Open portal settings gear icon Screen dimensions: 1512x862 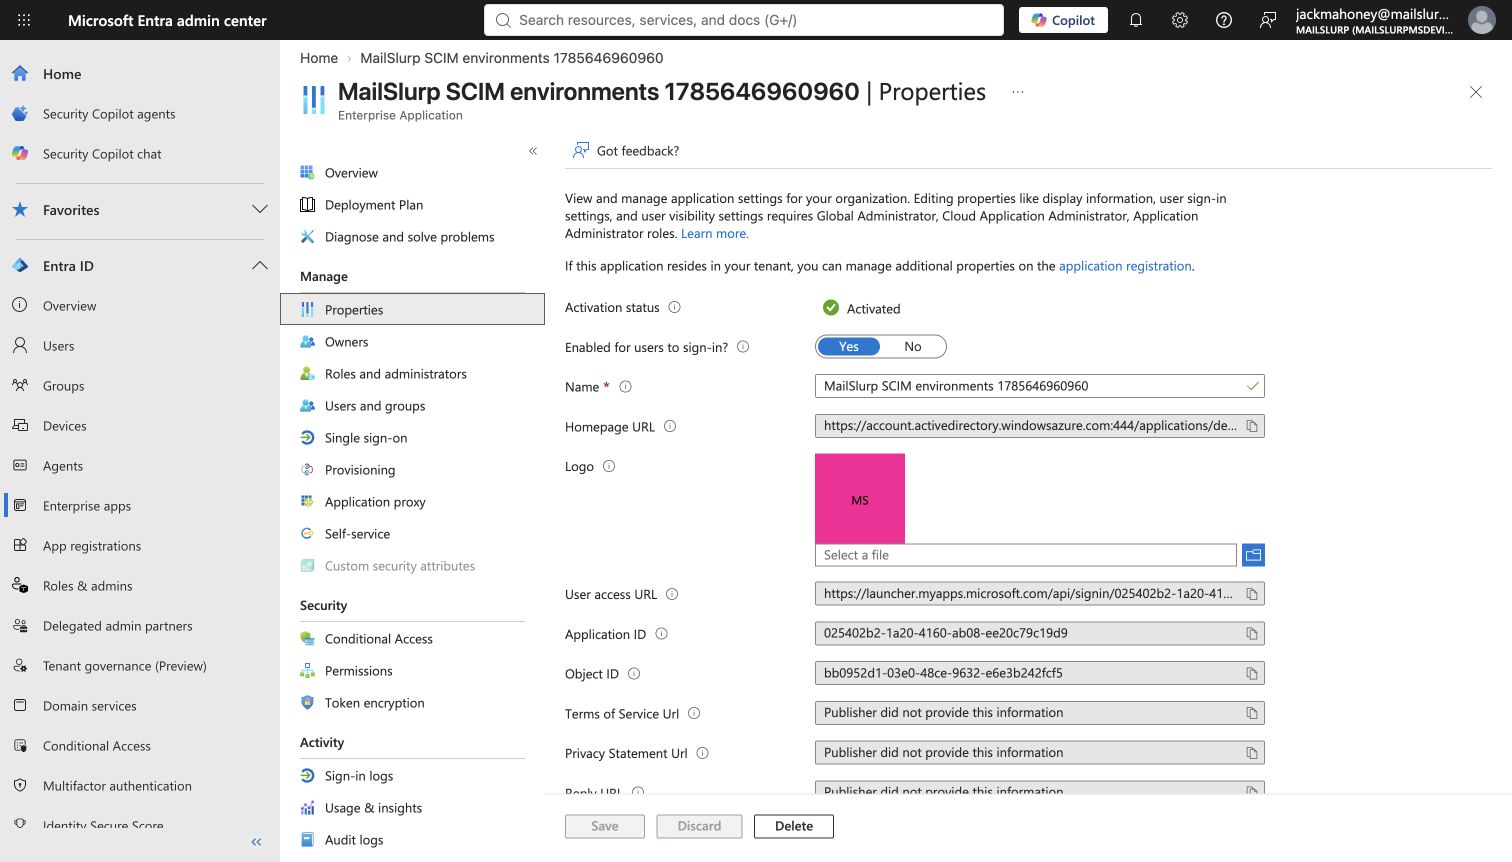click(x=1180, y=20)
